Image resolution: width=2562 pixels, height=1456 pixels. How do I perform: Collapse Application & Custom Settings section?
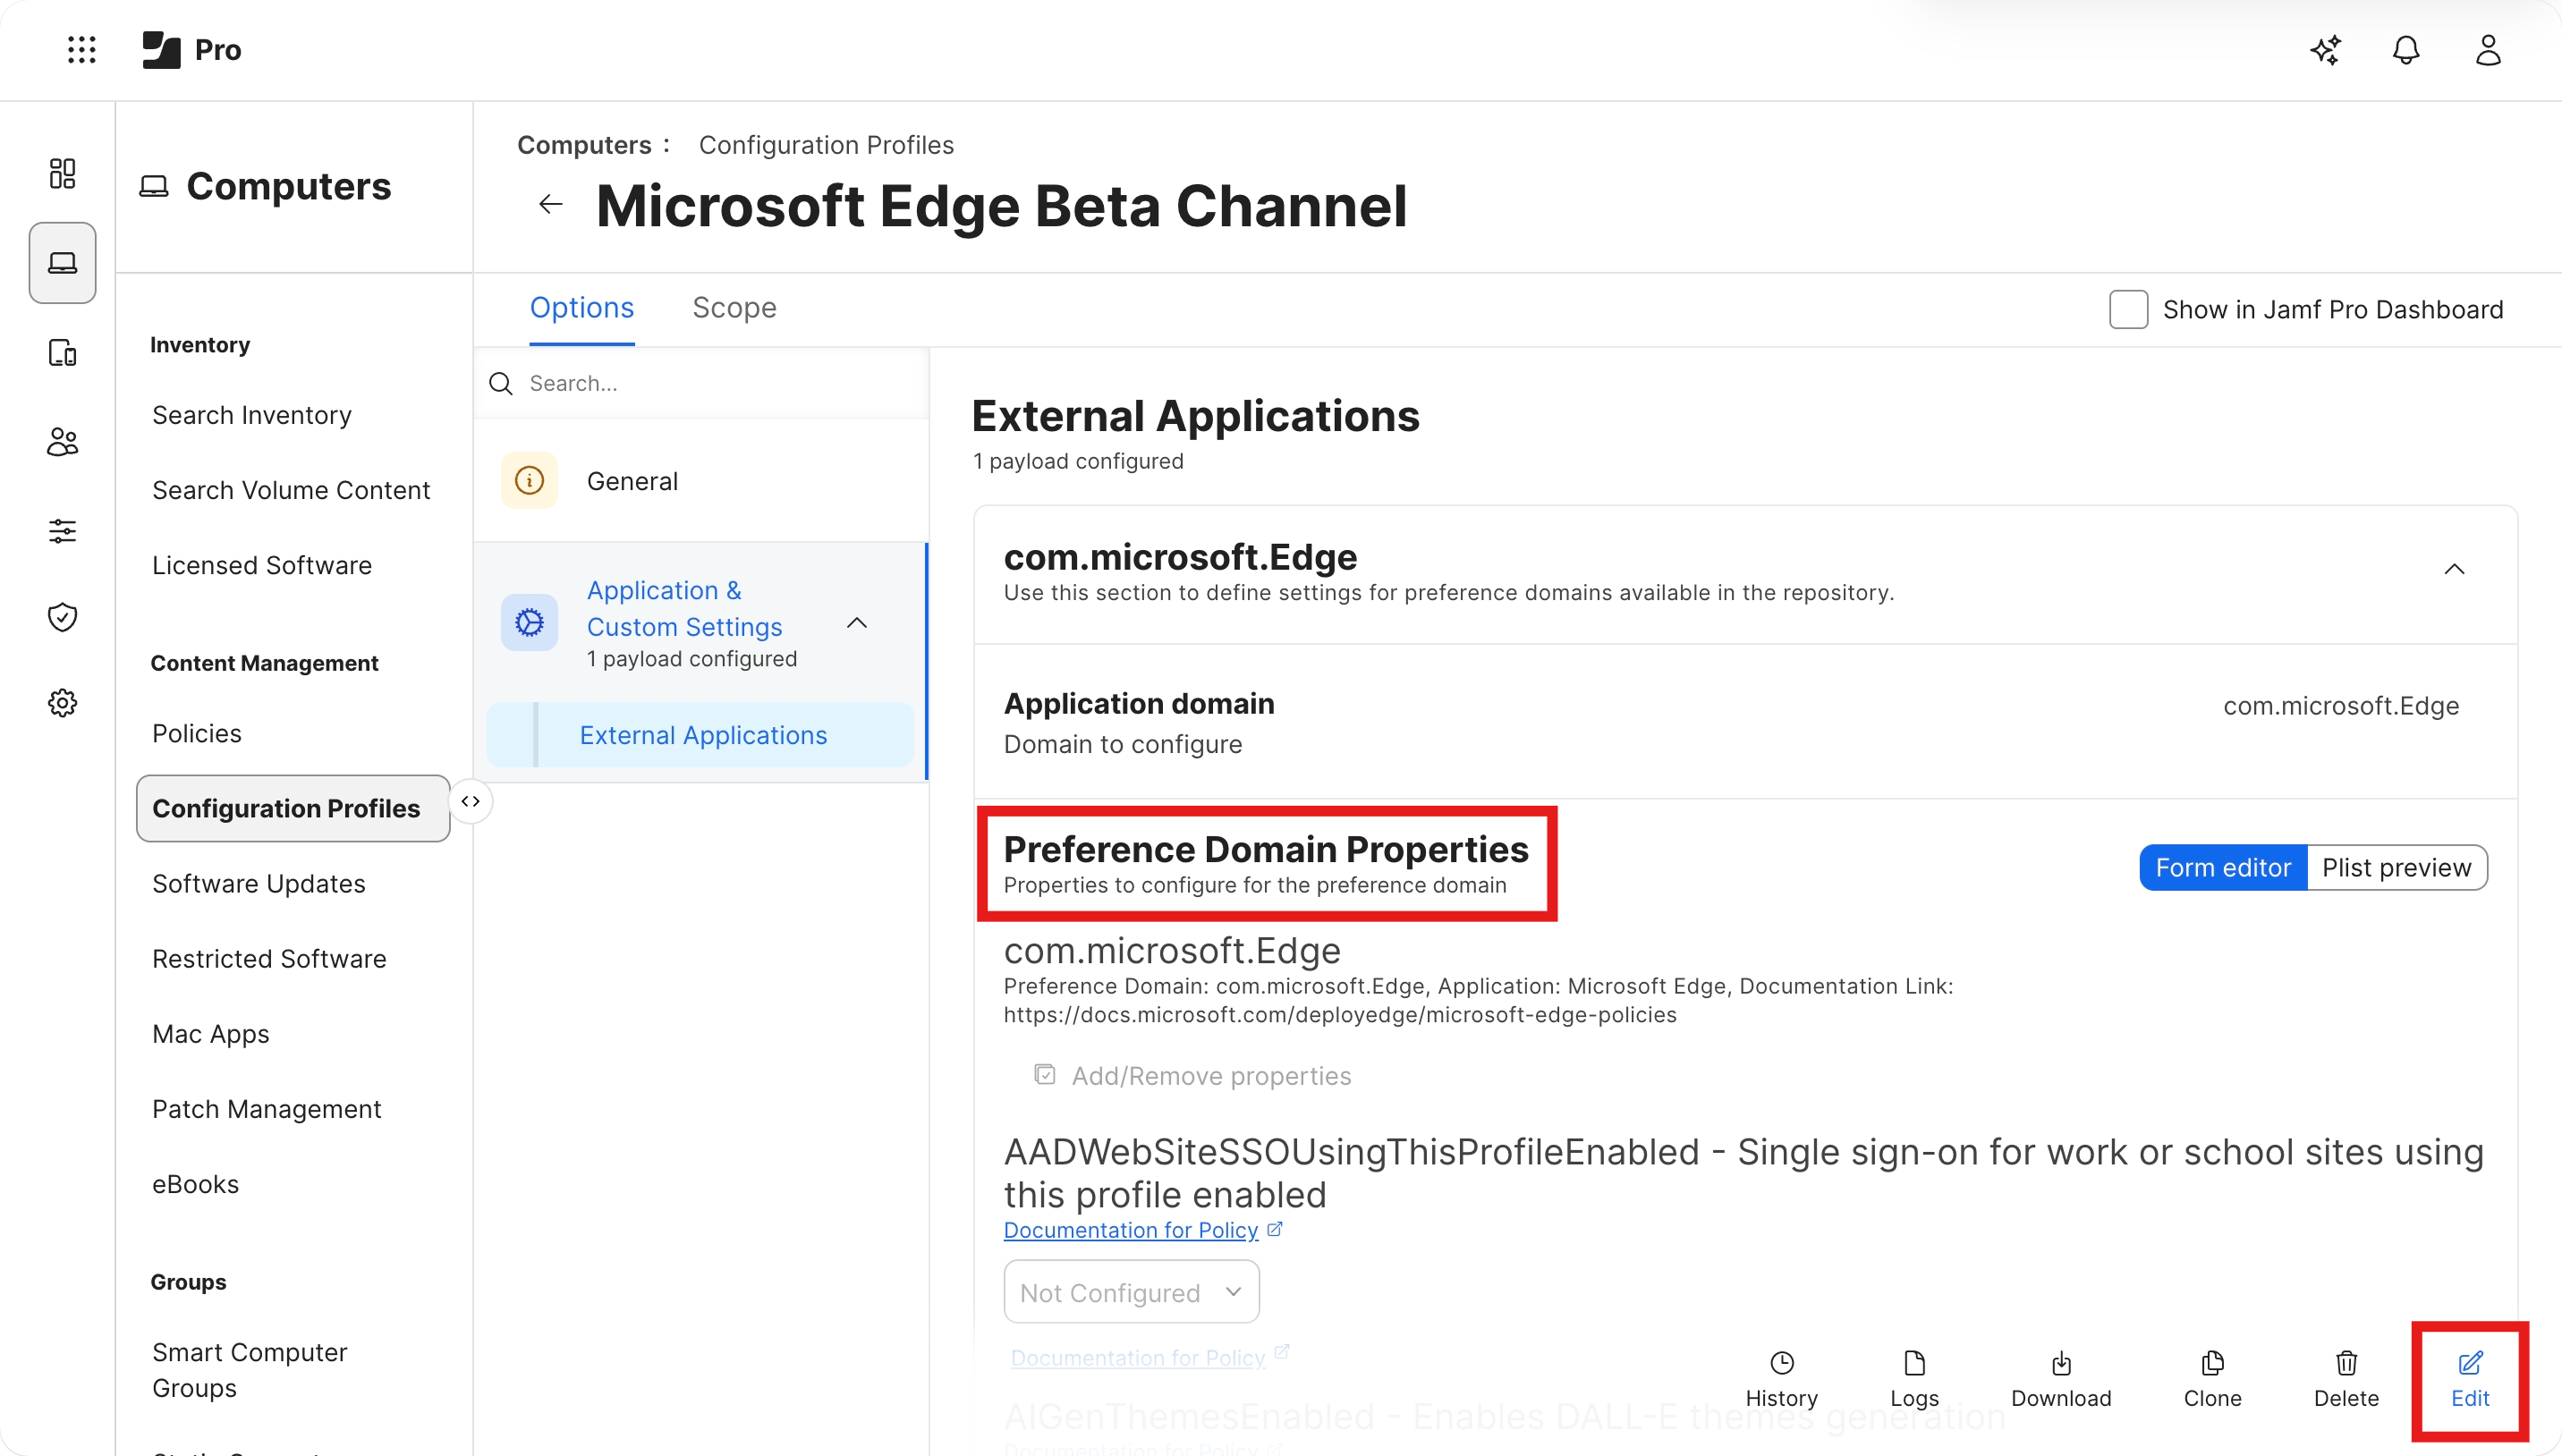point(857,623)
